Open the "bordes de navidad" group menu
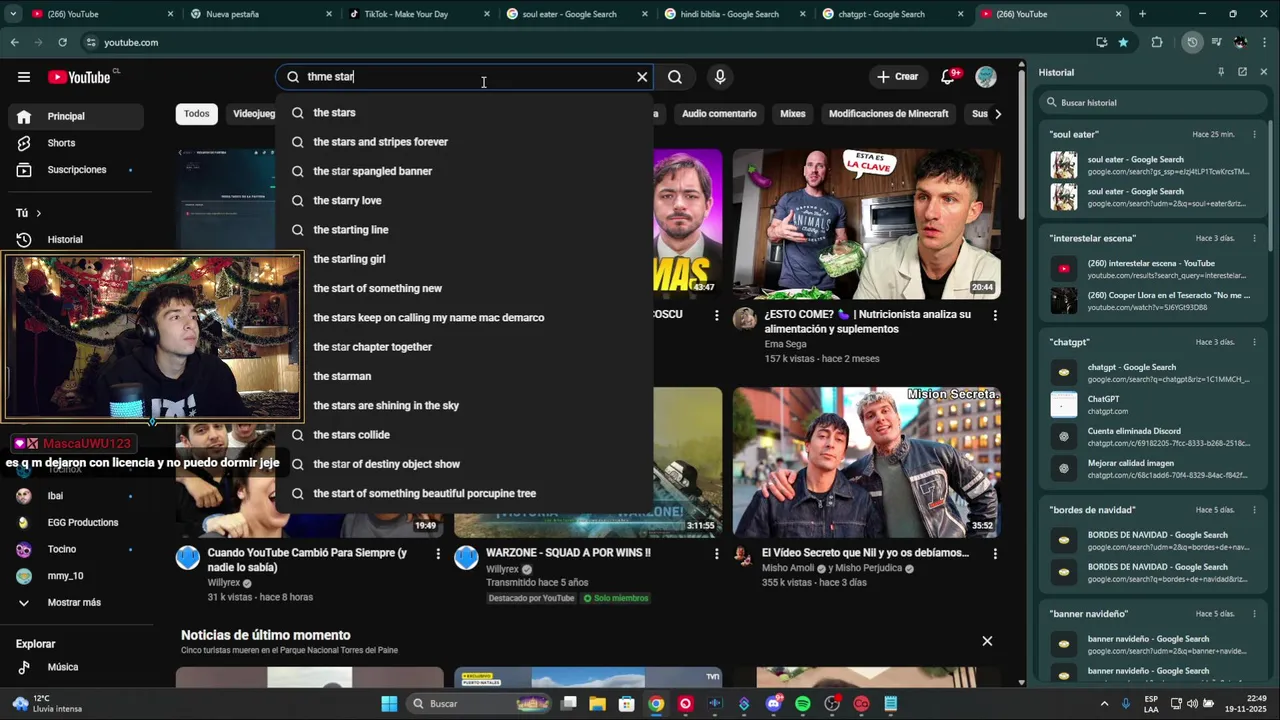The image size is (1280, 720). click(1255, 510)
